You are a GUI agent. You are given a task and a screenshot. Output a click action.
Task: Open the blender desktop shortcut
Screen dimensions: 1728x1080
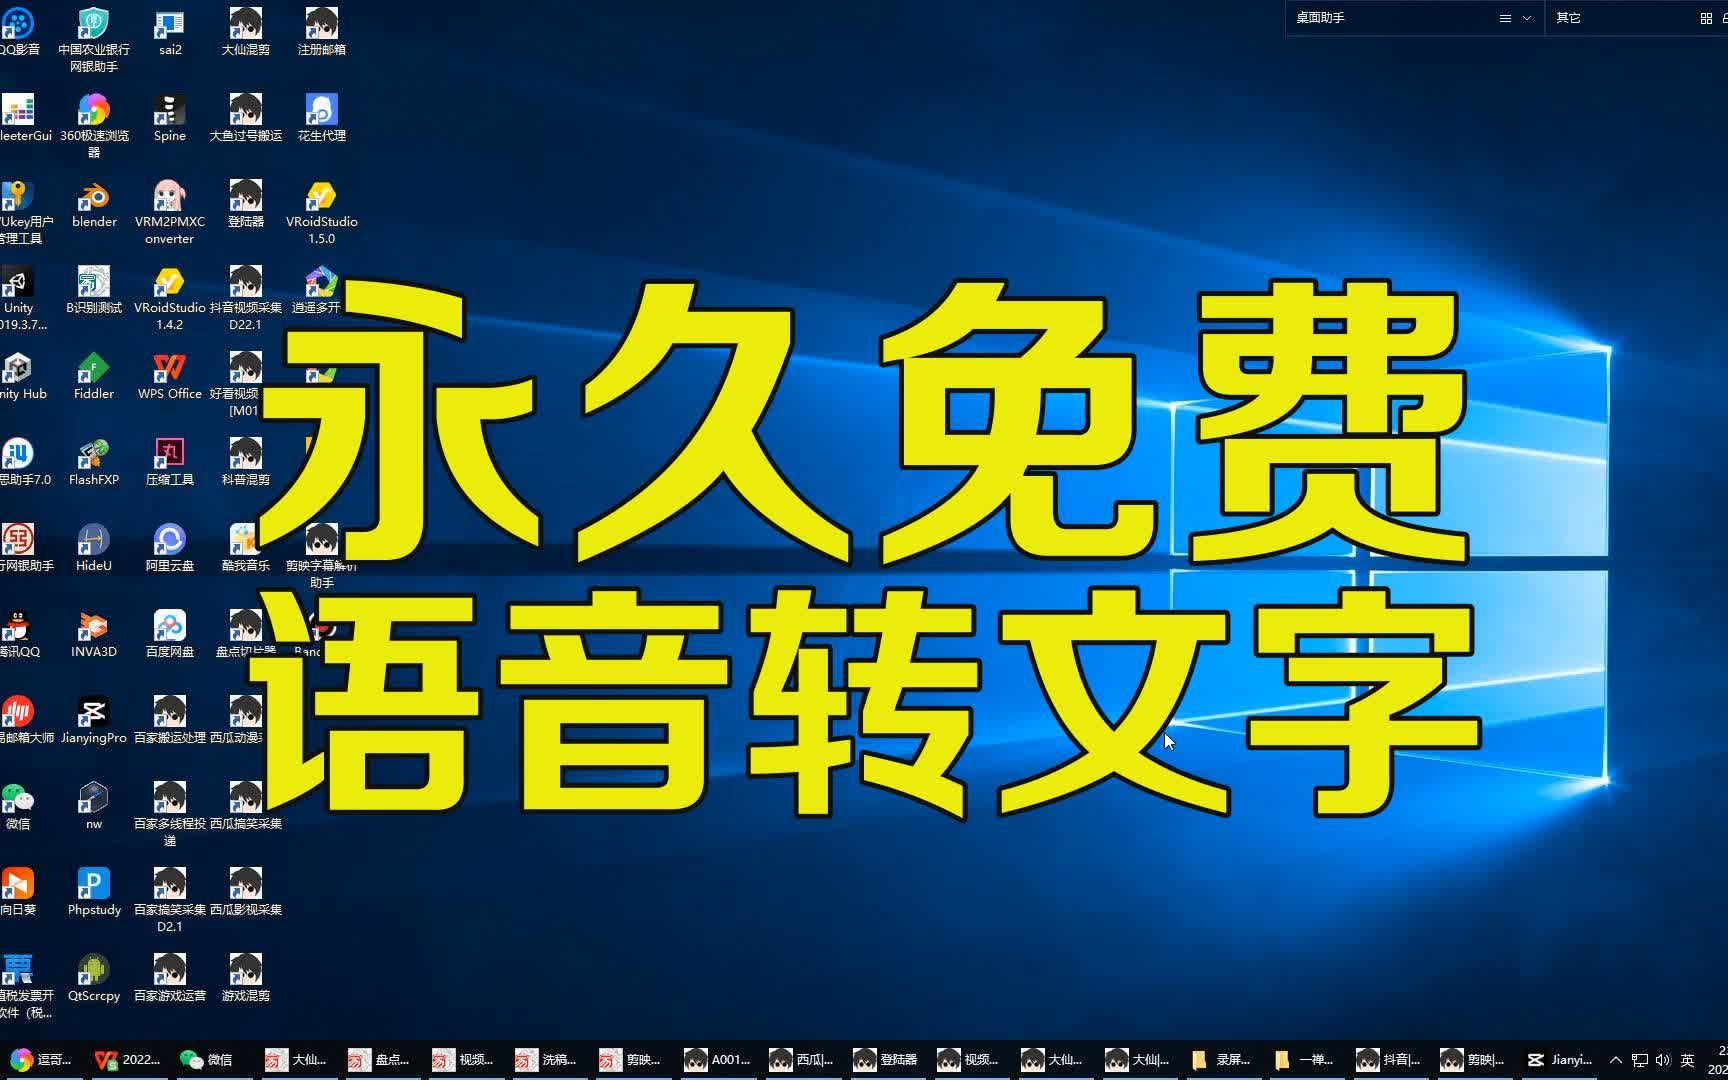click(x=94, y=205)
